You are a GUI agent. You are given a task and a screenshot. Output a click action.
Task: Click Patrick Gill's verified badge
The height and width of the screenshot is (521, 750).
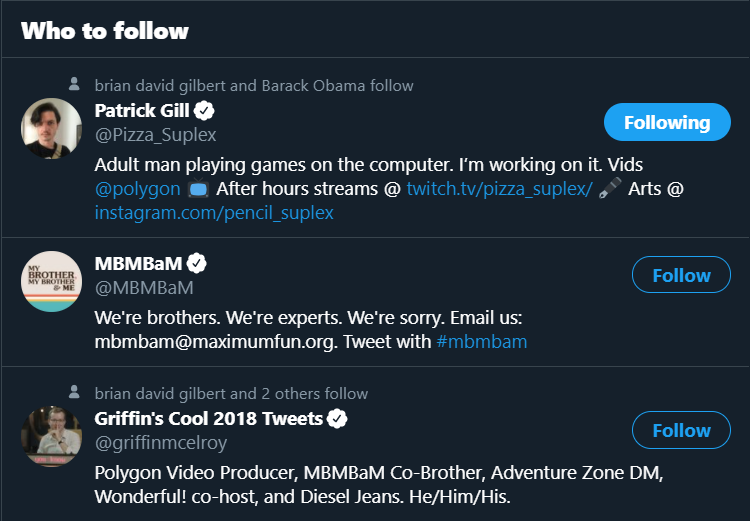tap(205, 110)
